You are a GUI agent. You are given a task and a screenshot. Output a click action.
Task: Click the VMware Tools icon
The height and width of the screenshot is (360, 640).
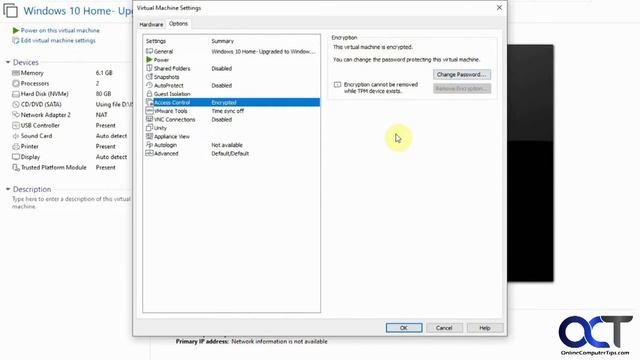149,111
